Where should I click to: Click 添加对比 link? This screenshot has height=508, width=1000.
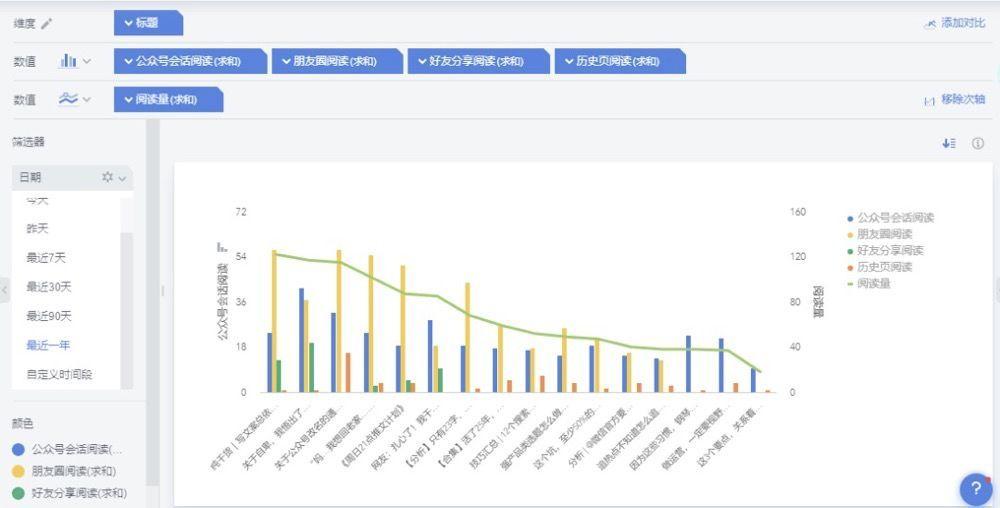click(x=963, y=24)
